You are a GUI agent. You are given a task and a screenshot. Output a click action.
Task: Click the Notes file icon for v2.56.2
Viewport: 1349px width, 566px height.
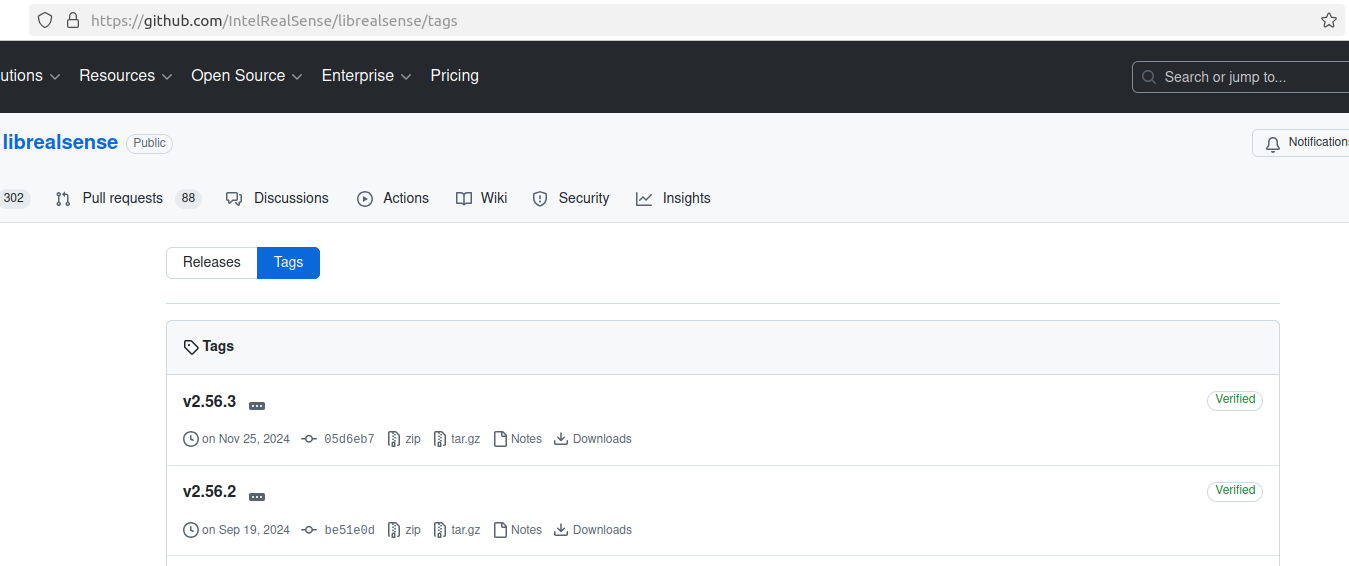pyautogui.click(x=501, y=530)
